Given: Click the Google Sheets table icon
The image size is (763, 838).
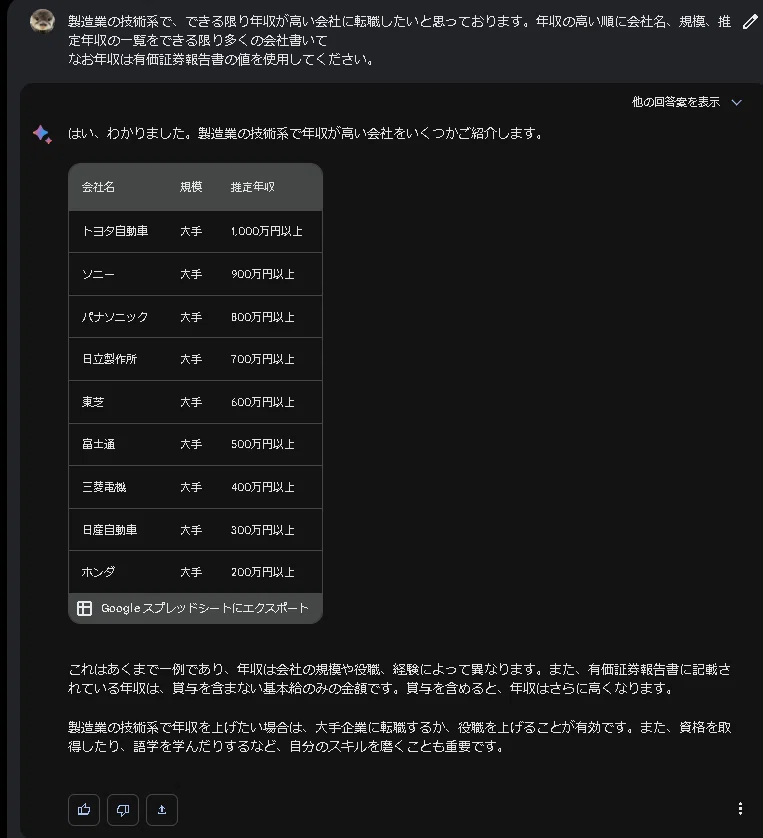Looking at the screenshot, I should tap(84, 608).
